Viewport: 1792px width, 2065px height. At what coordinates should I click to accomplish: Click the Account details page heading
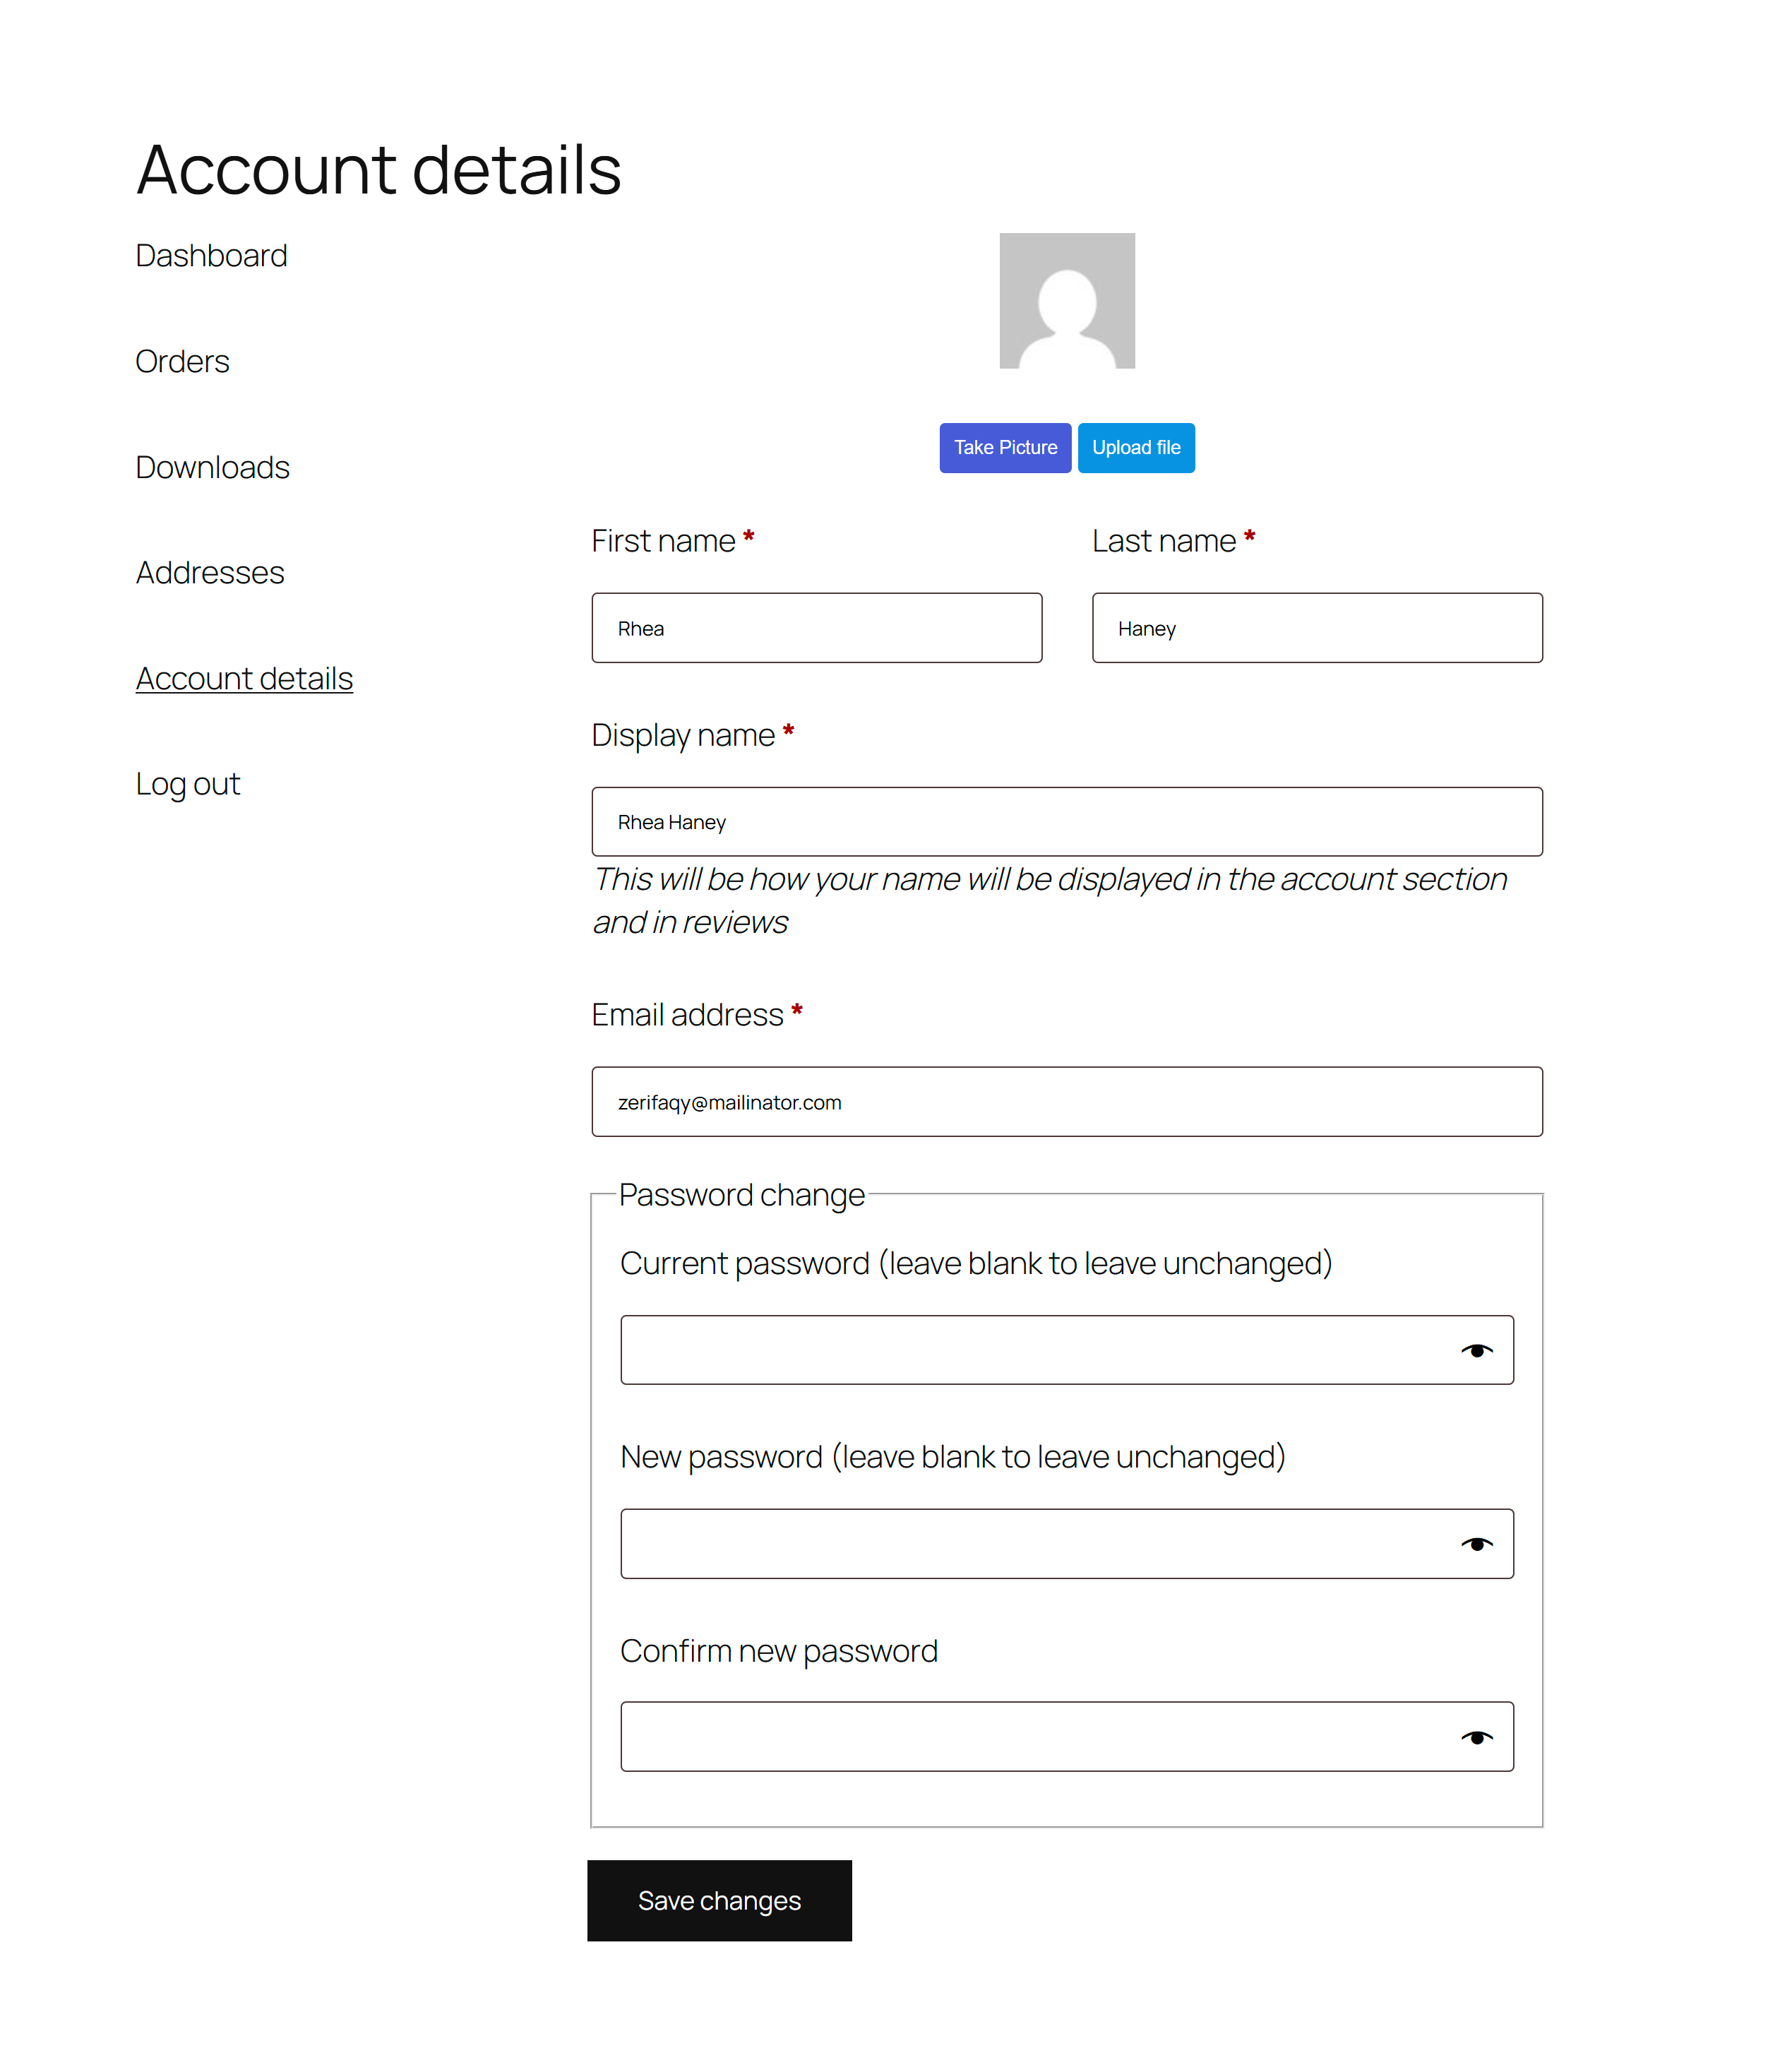pos(379,169)
